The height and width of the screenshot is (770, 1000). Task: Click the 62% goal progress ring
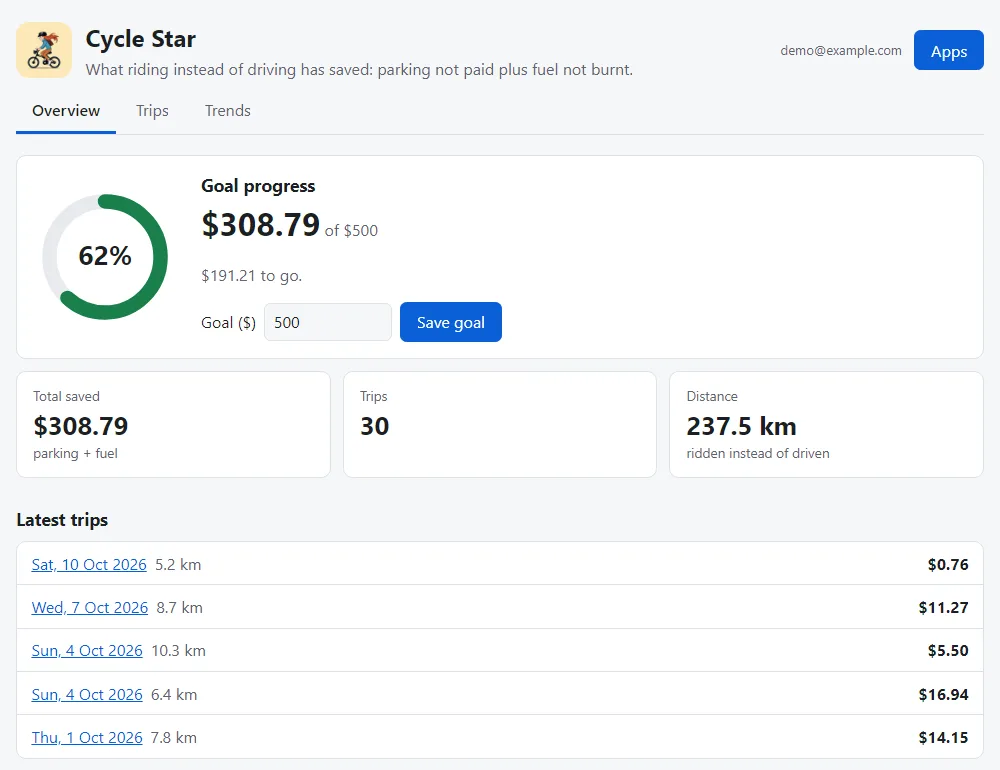click(x=105, y=256)
